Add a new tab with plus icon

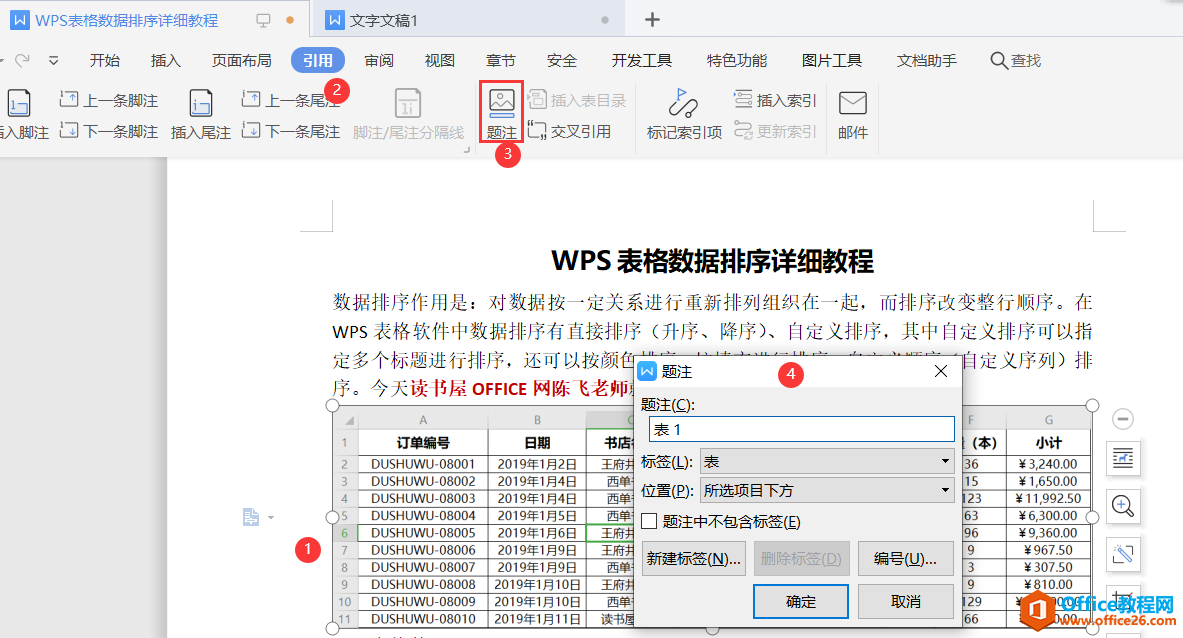tap(653, 20)
